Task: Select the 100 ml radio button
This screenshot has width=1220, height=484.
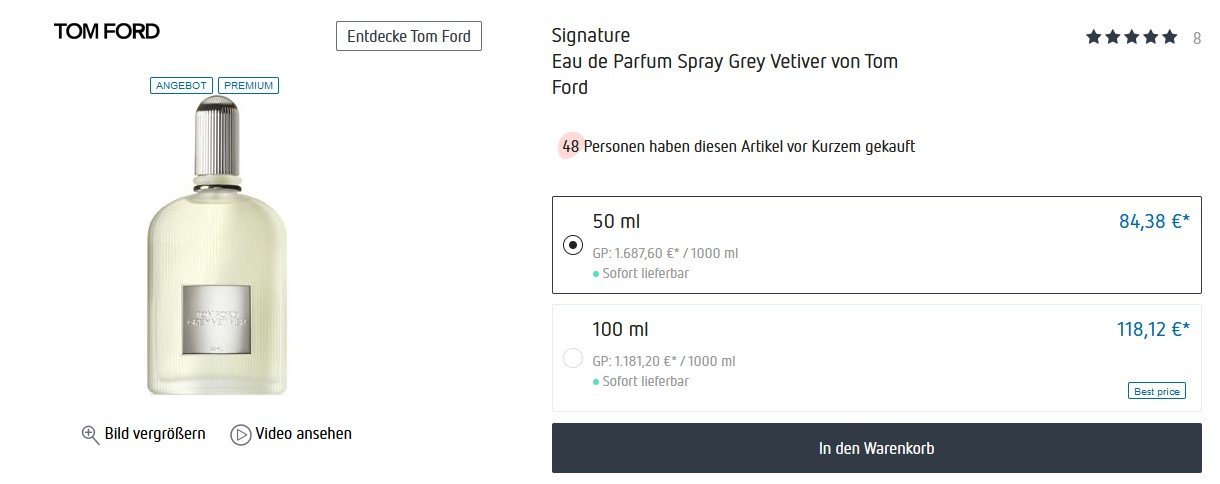Action: tap(573, 357)
